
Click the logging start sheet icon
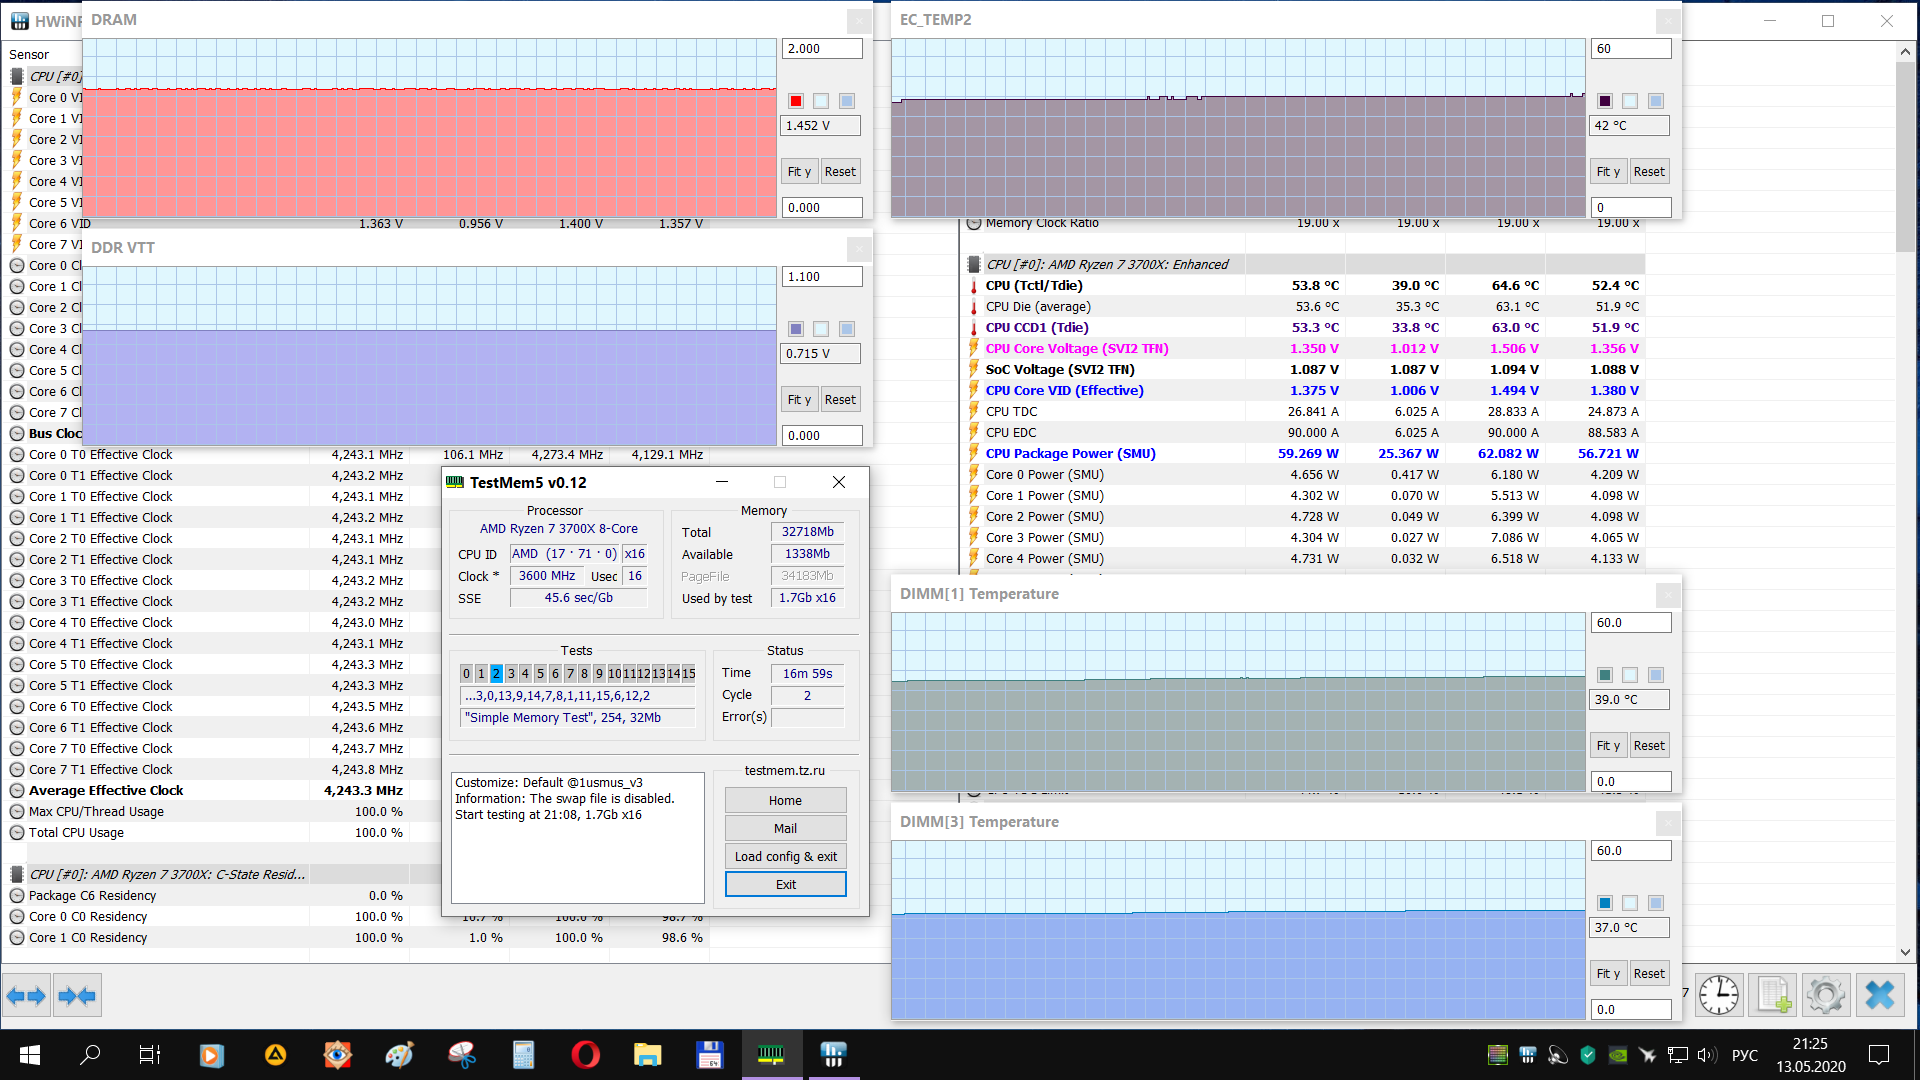click(1773, 995)
